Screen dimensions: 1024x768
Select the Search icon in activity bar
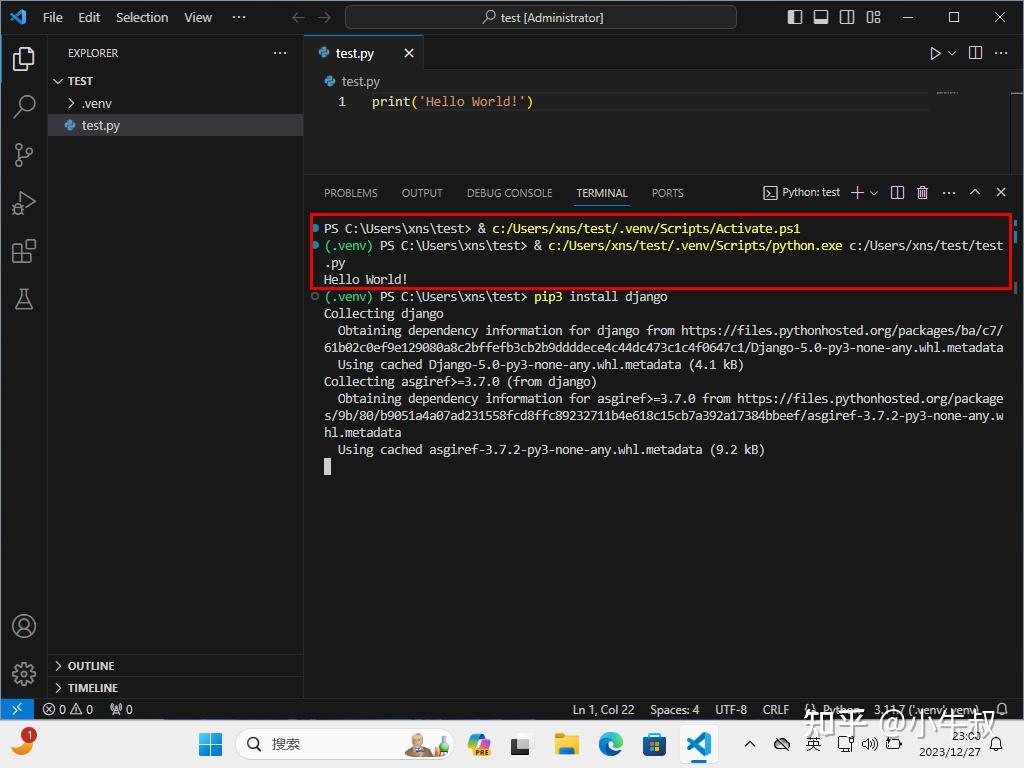(24, 107)
